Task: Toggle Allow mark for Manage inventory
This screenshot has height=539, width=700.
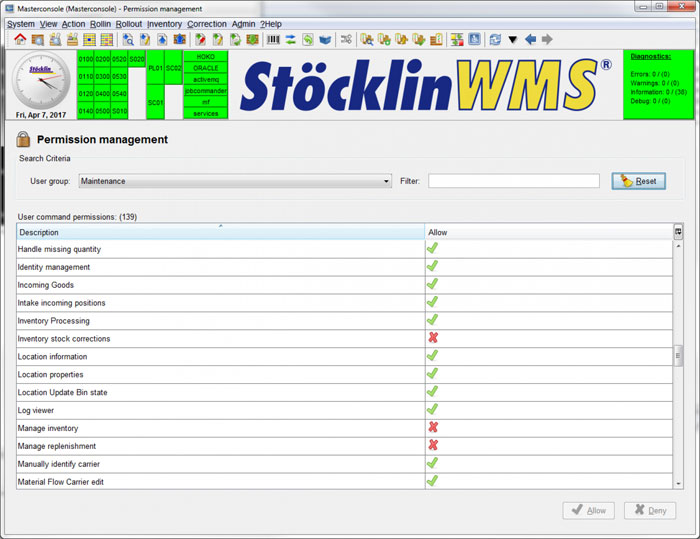Action: click(433, 428)
